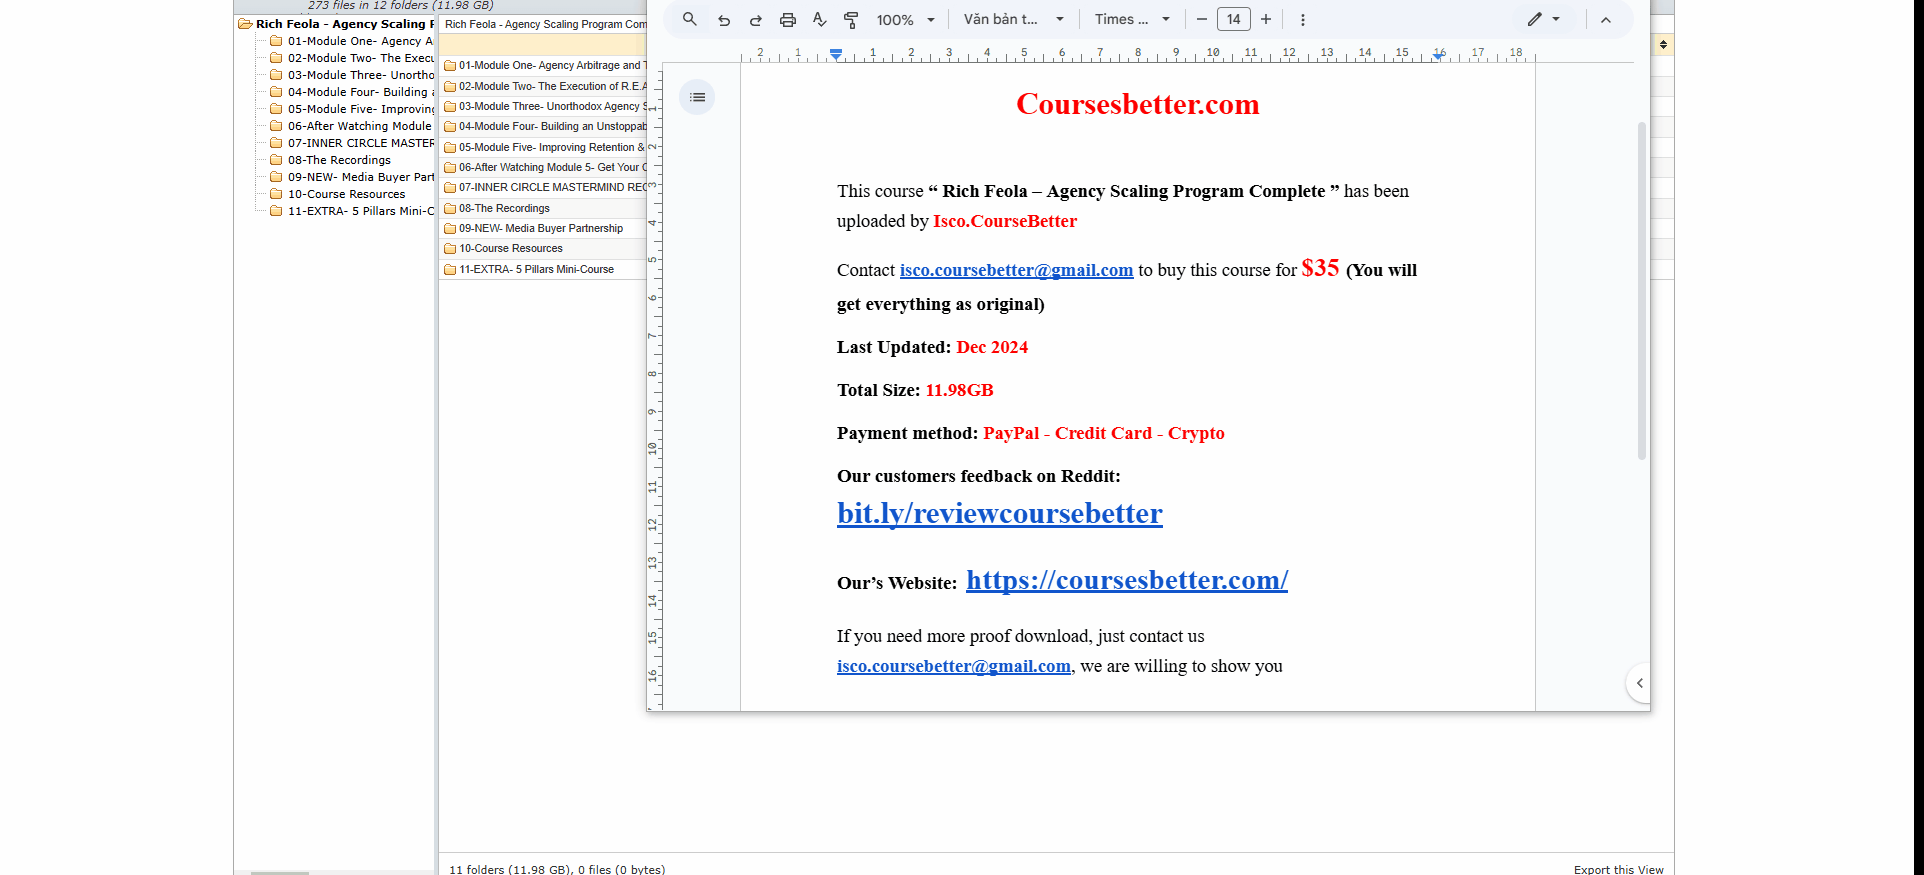Select 07-INNER CIRCLE MASTER in the tree
The width and height of the screenshot is (1924, 875).
click(x=352, y=143)
